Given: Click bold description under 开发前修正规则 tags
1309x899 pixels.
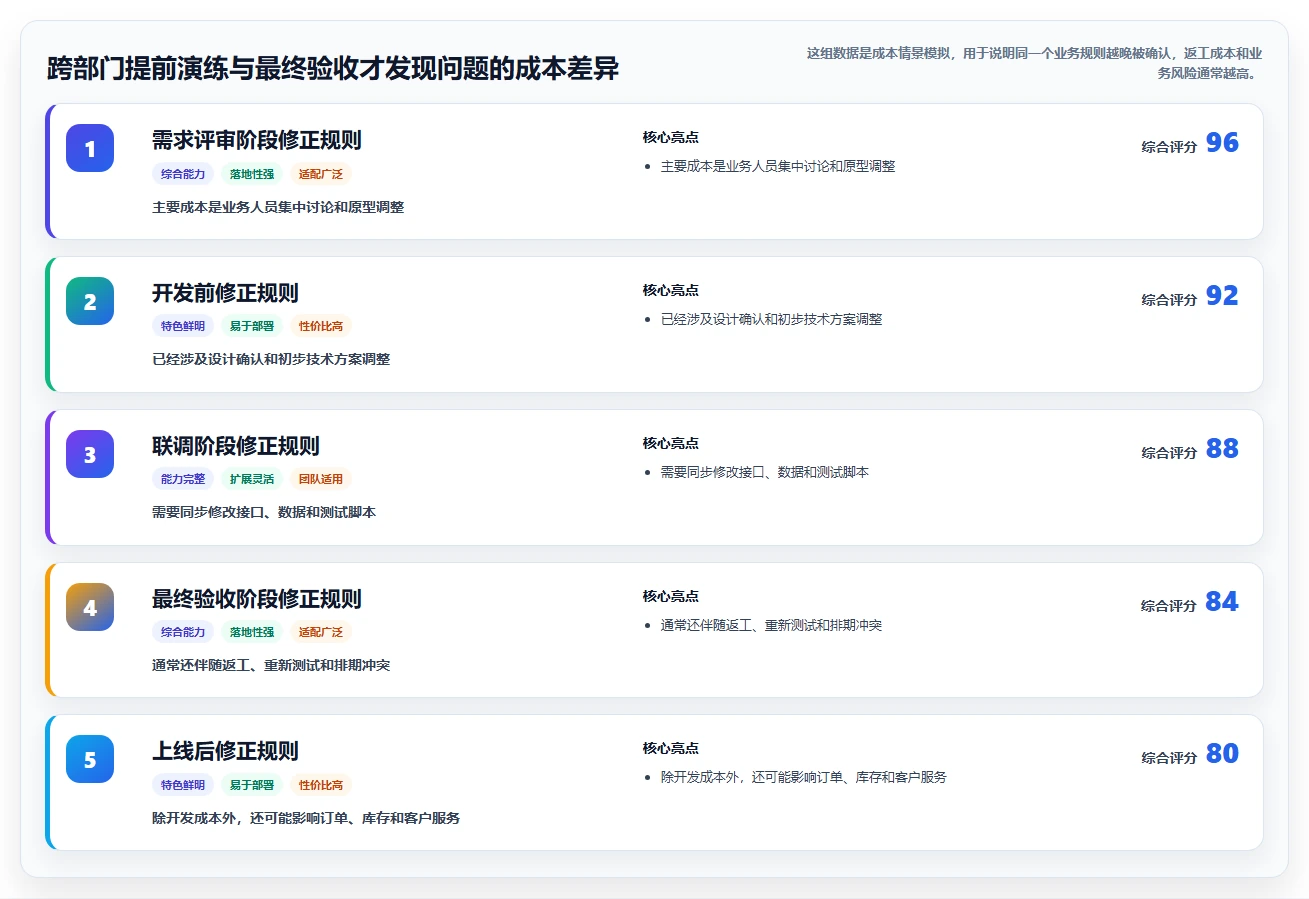Looking at the screenshot, I should pyautogui.click(x=271, y=359).
